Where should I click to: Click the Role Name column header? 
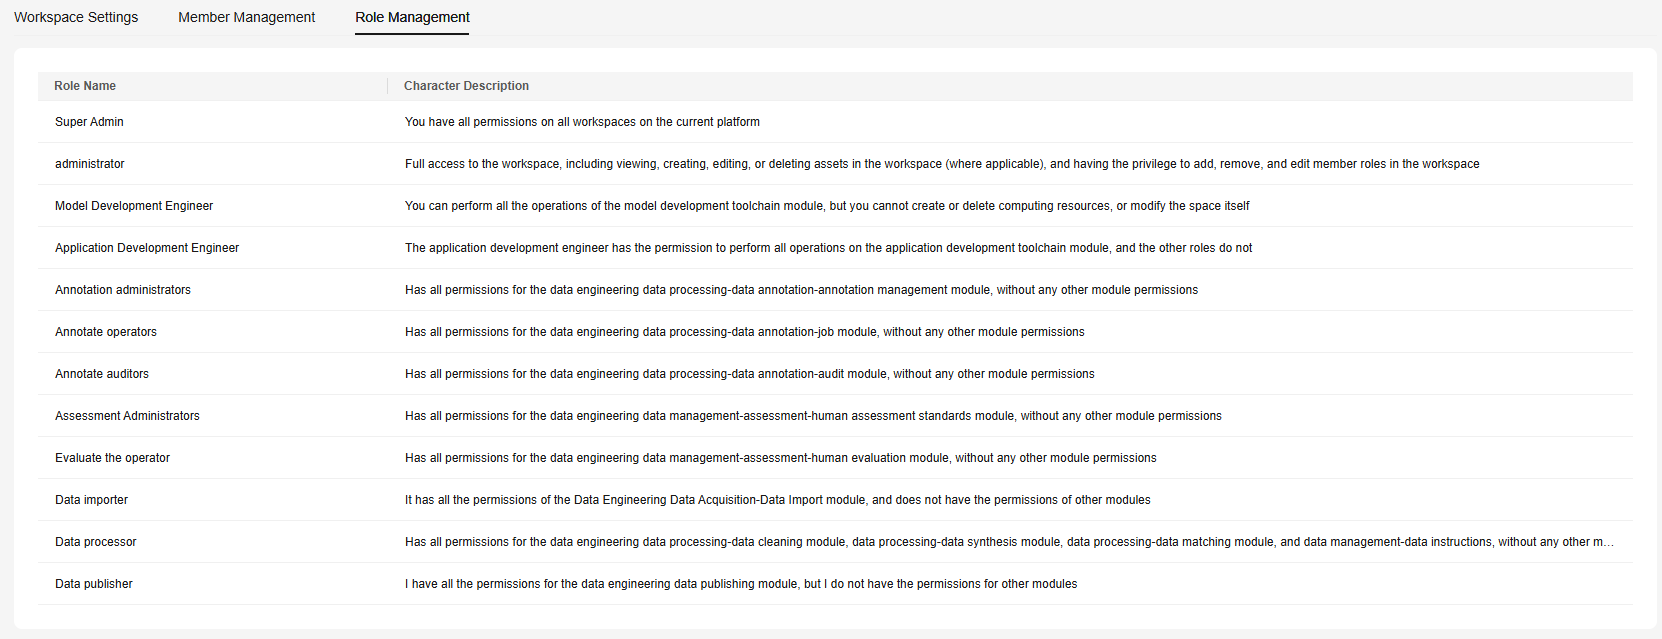[85, 86]
